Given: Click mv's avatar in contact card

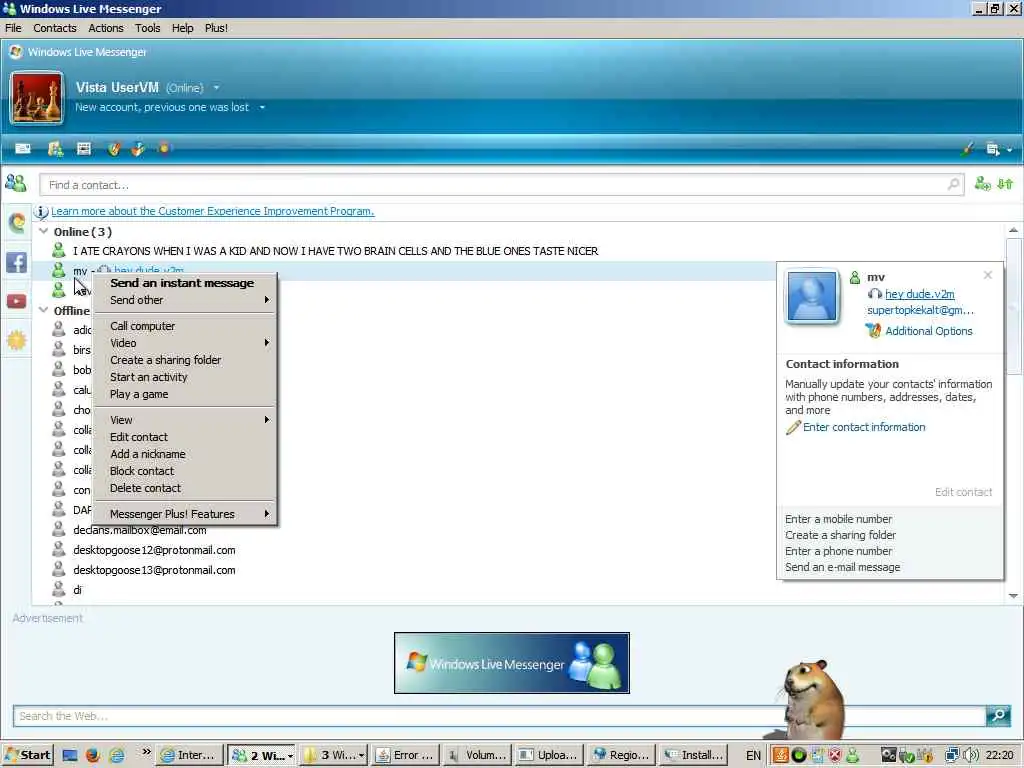Looking at the screenshot, I should [x=812, y=296].
